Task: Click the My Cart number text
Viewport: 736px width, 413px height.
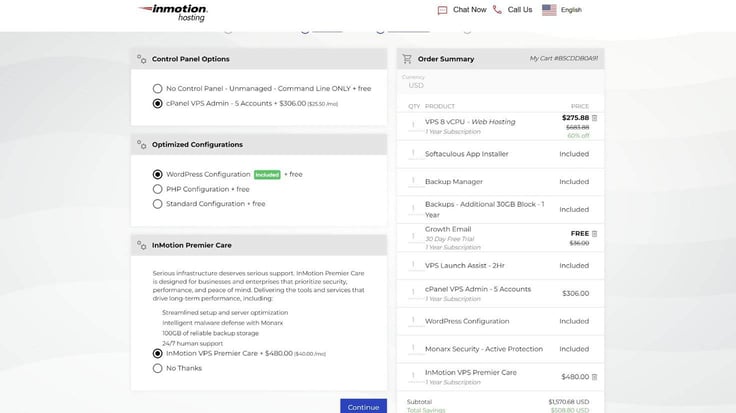Action: 564,59
